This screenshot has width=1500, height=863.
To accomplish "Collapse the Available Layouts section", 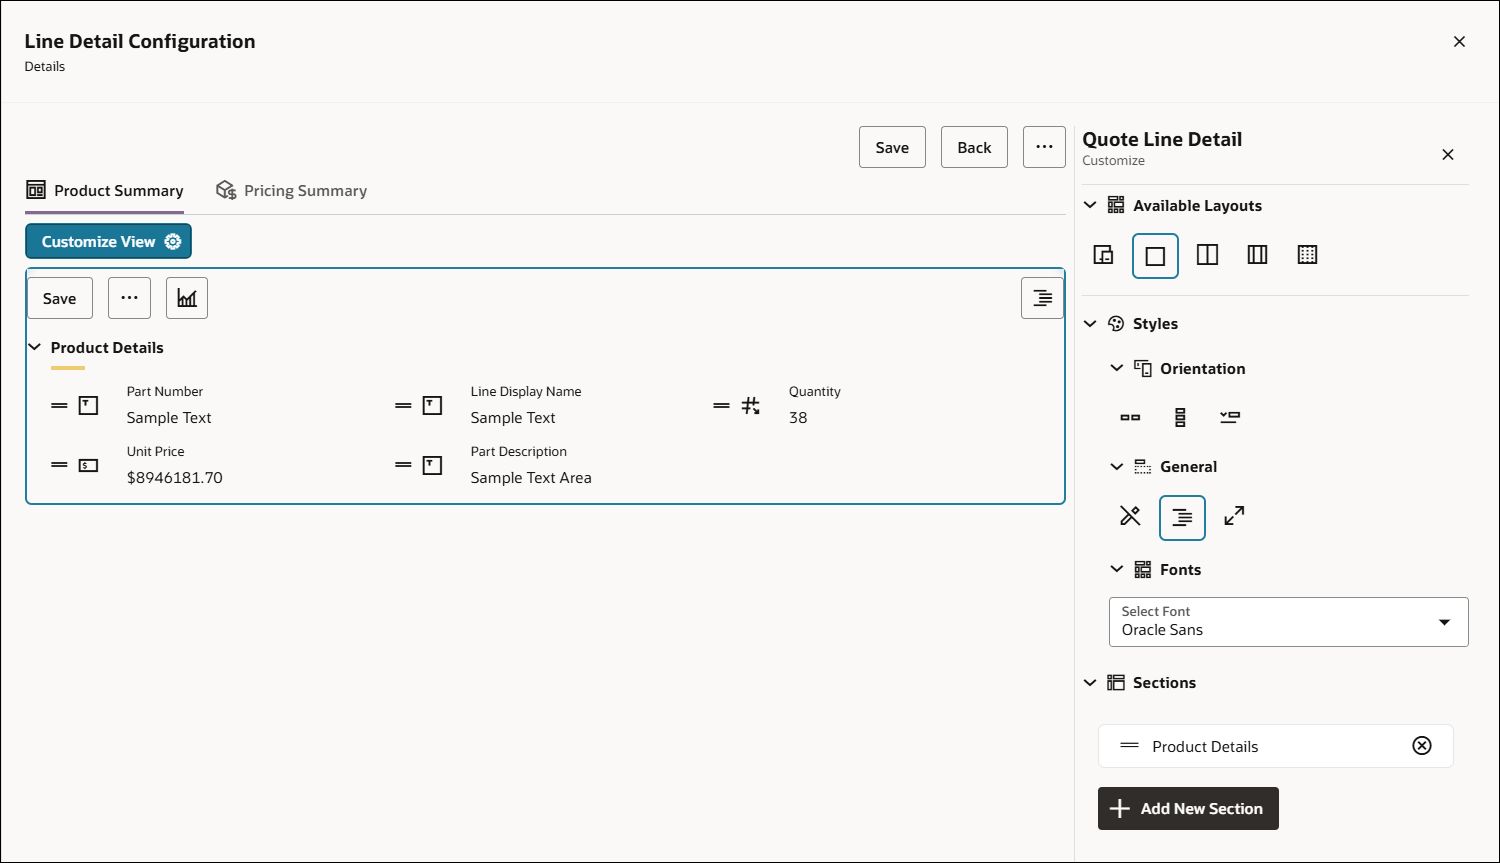I will tap(1090, 204).
